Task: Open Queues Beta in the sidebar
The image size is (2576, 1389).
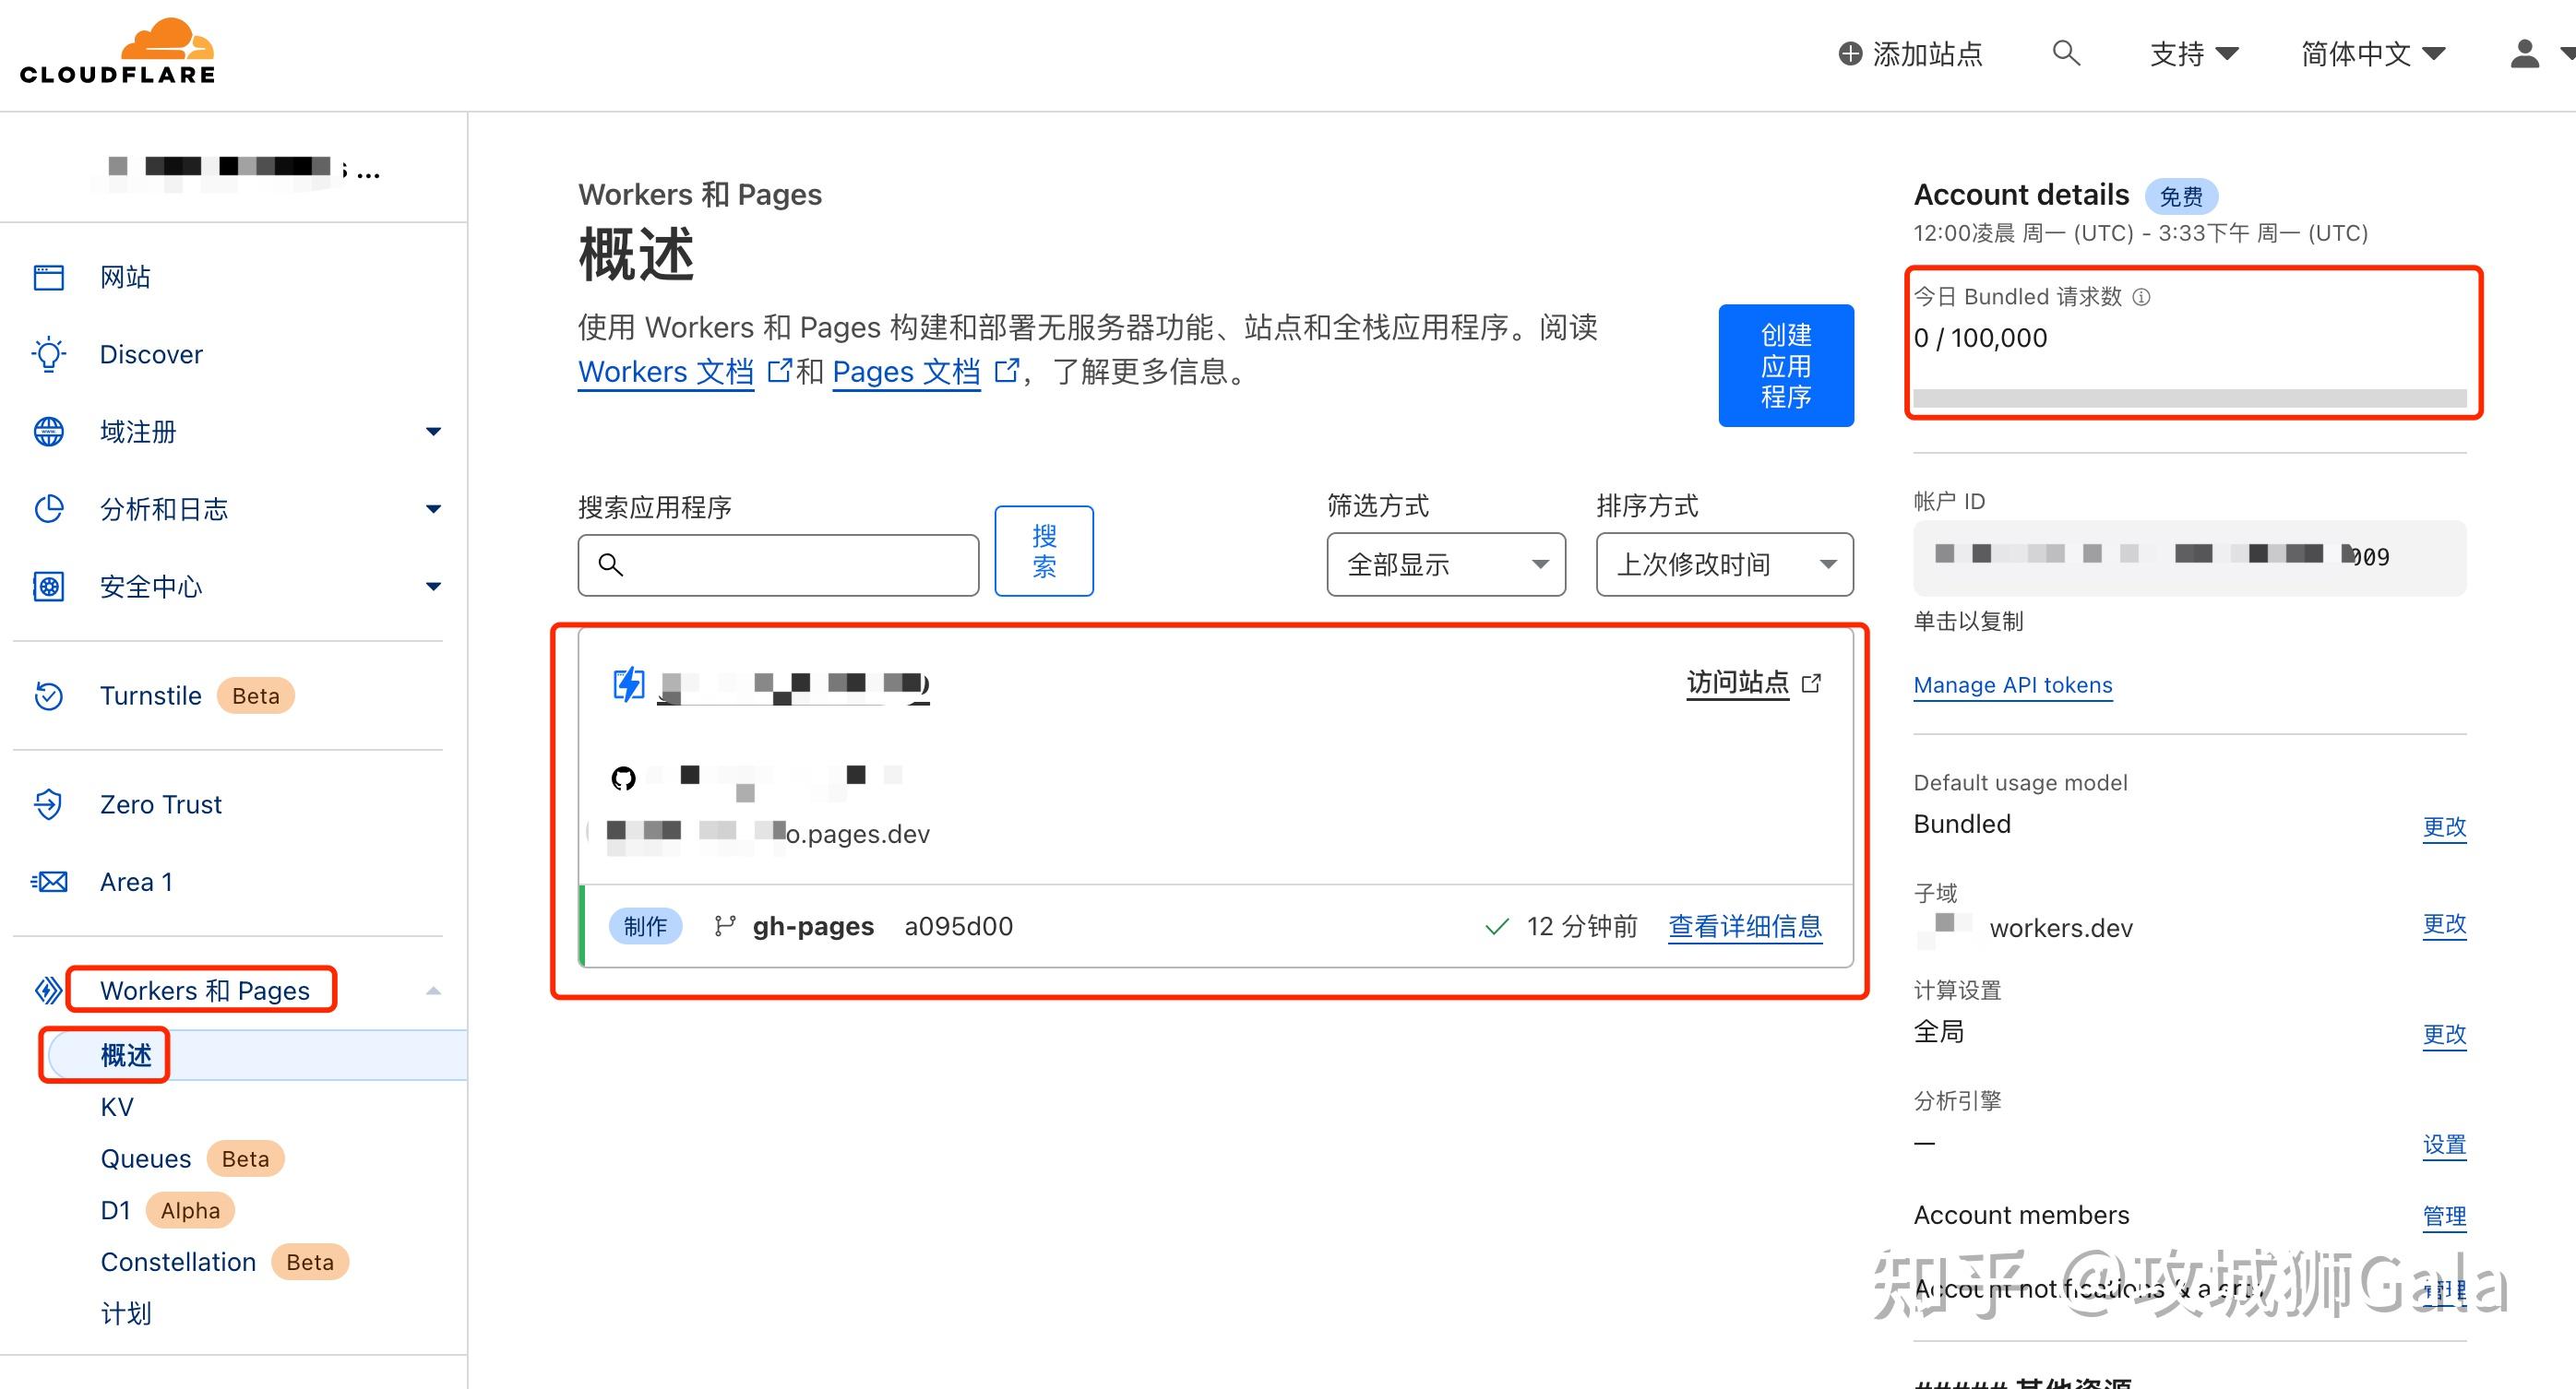Action: 192,1159
